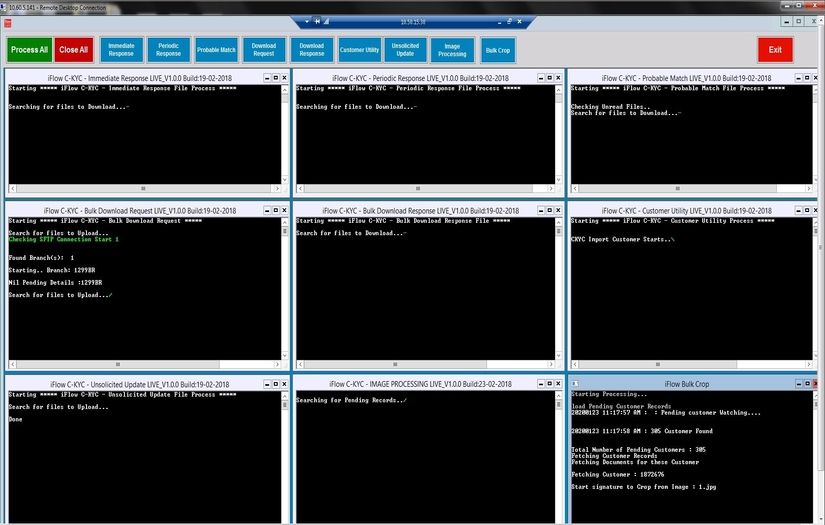Launch the Periodic Response process
This screenshot has width=825, height=525.
(168, 50)
